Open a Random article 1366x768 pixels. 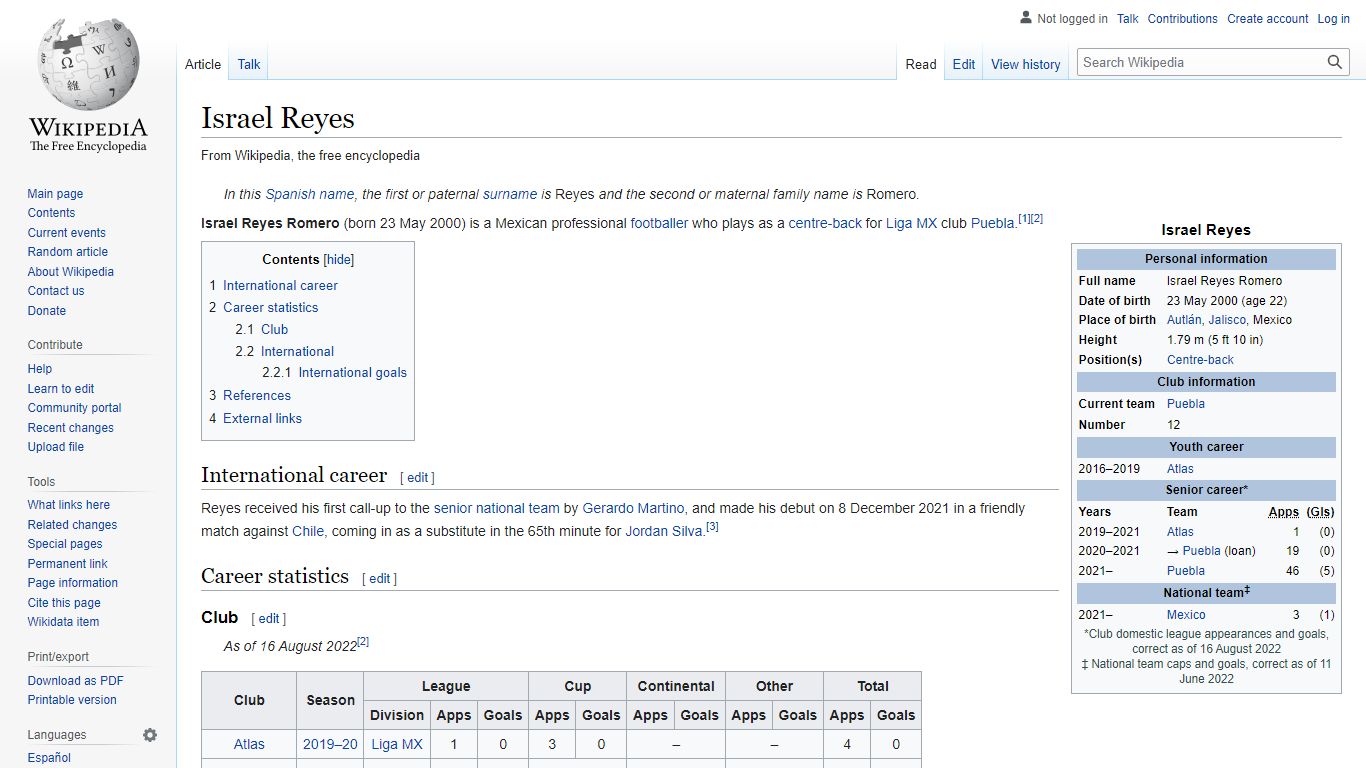pyautogui.click(x=68, y=252)
